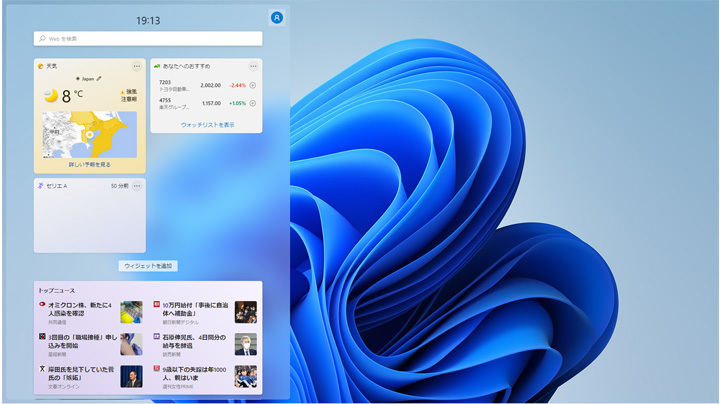Open the 天気 weather widget options menu
Screen dimensions: 720x404
coord(137,66)
